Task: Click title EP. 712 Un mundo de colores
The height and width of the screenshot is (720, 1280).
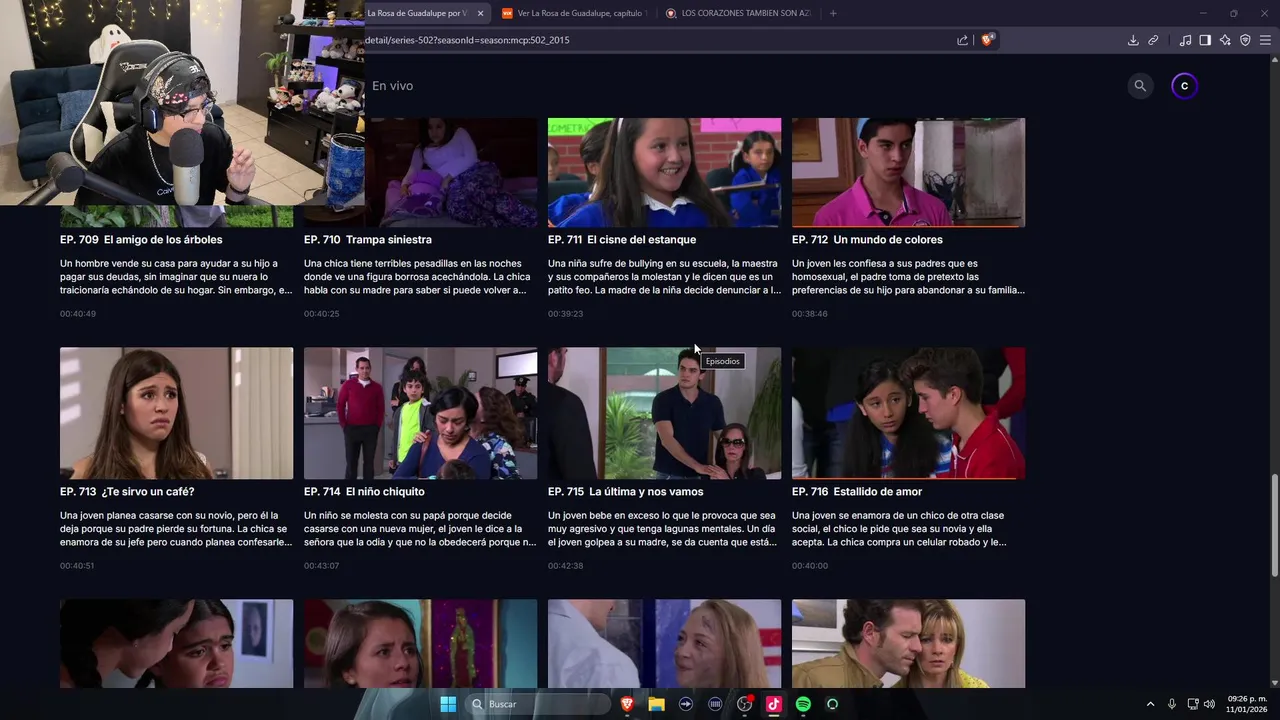Action: click(x=867, y=240)
